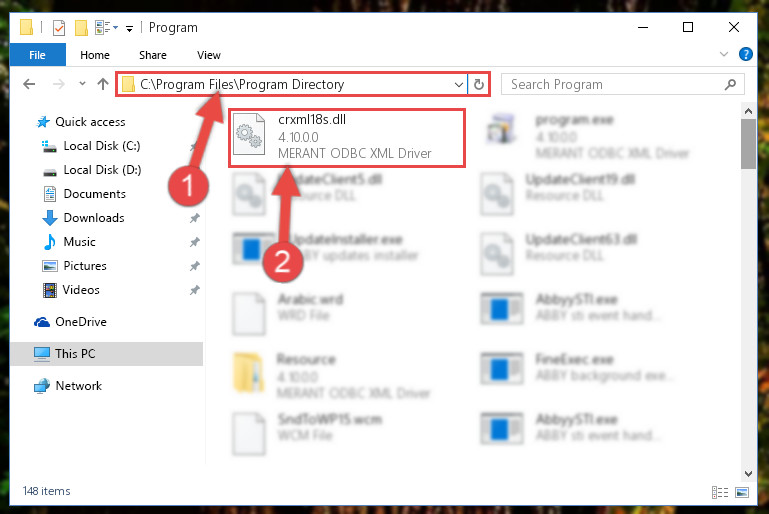Open the Share ribbon tab
The width and height of the screenshot is (769, 514).
[x=153, y=55]
